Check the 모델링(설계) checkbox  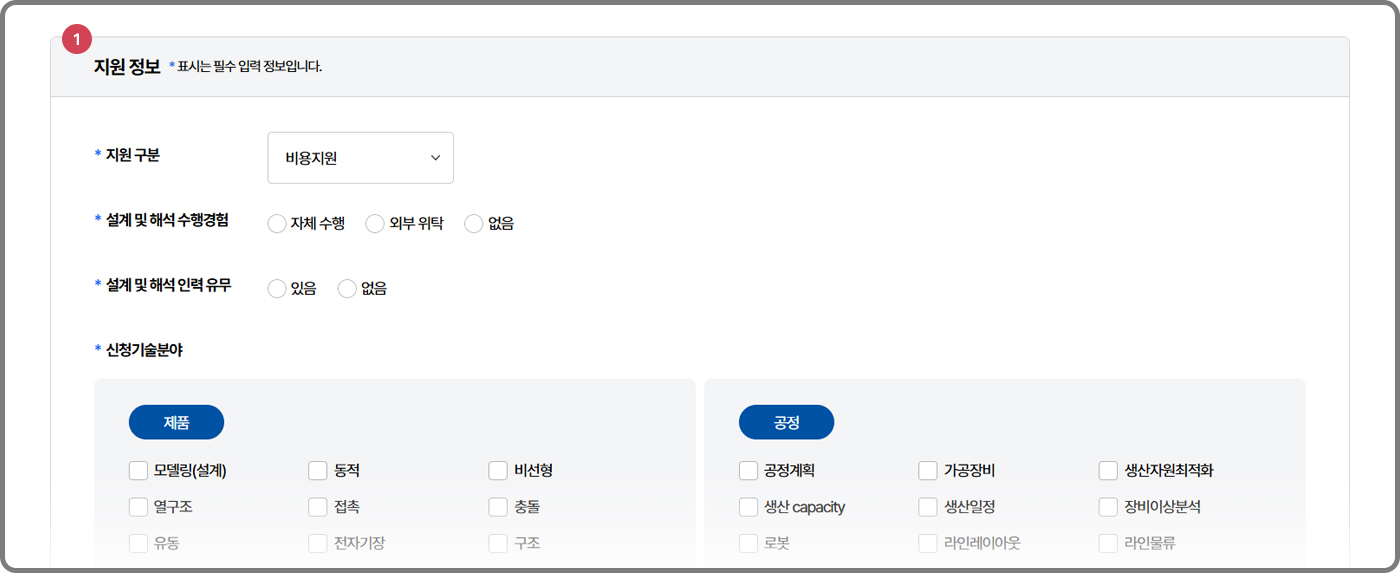tap(139, 471)
